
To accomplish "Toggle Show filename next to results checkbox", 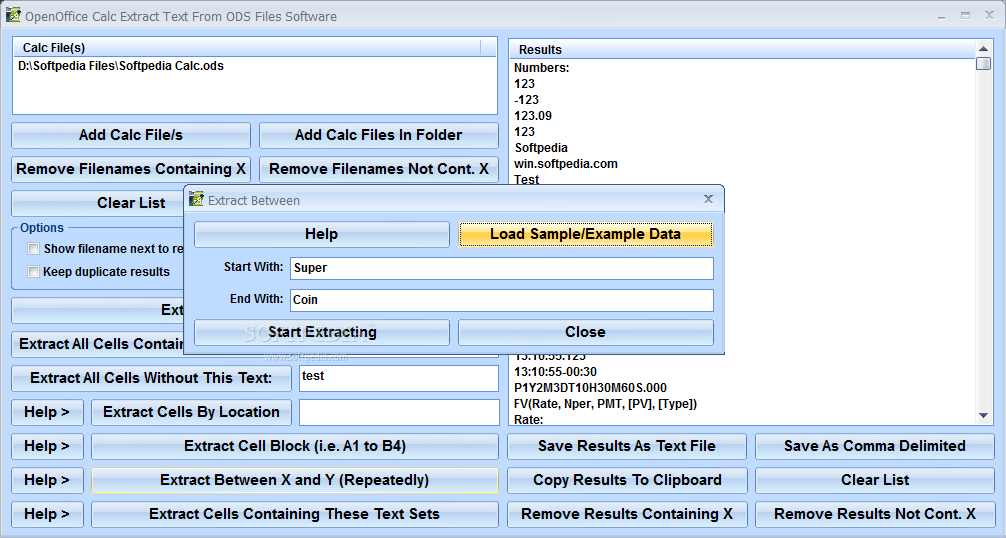I will (x=33, y=248).
